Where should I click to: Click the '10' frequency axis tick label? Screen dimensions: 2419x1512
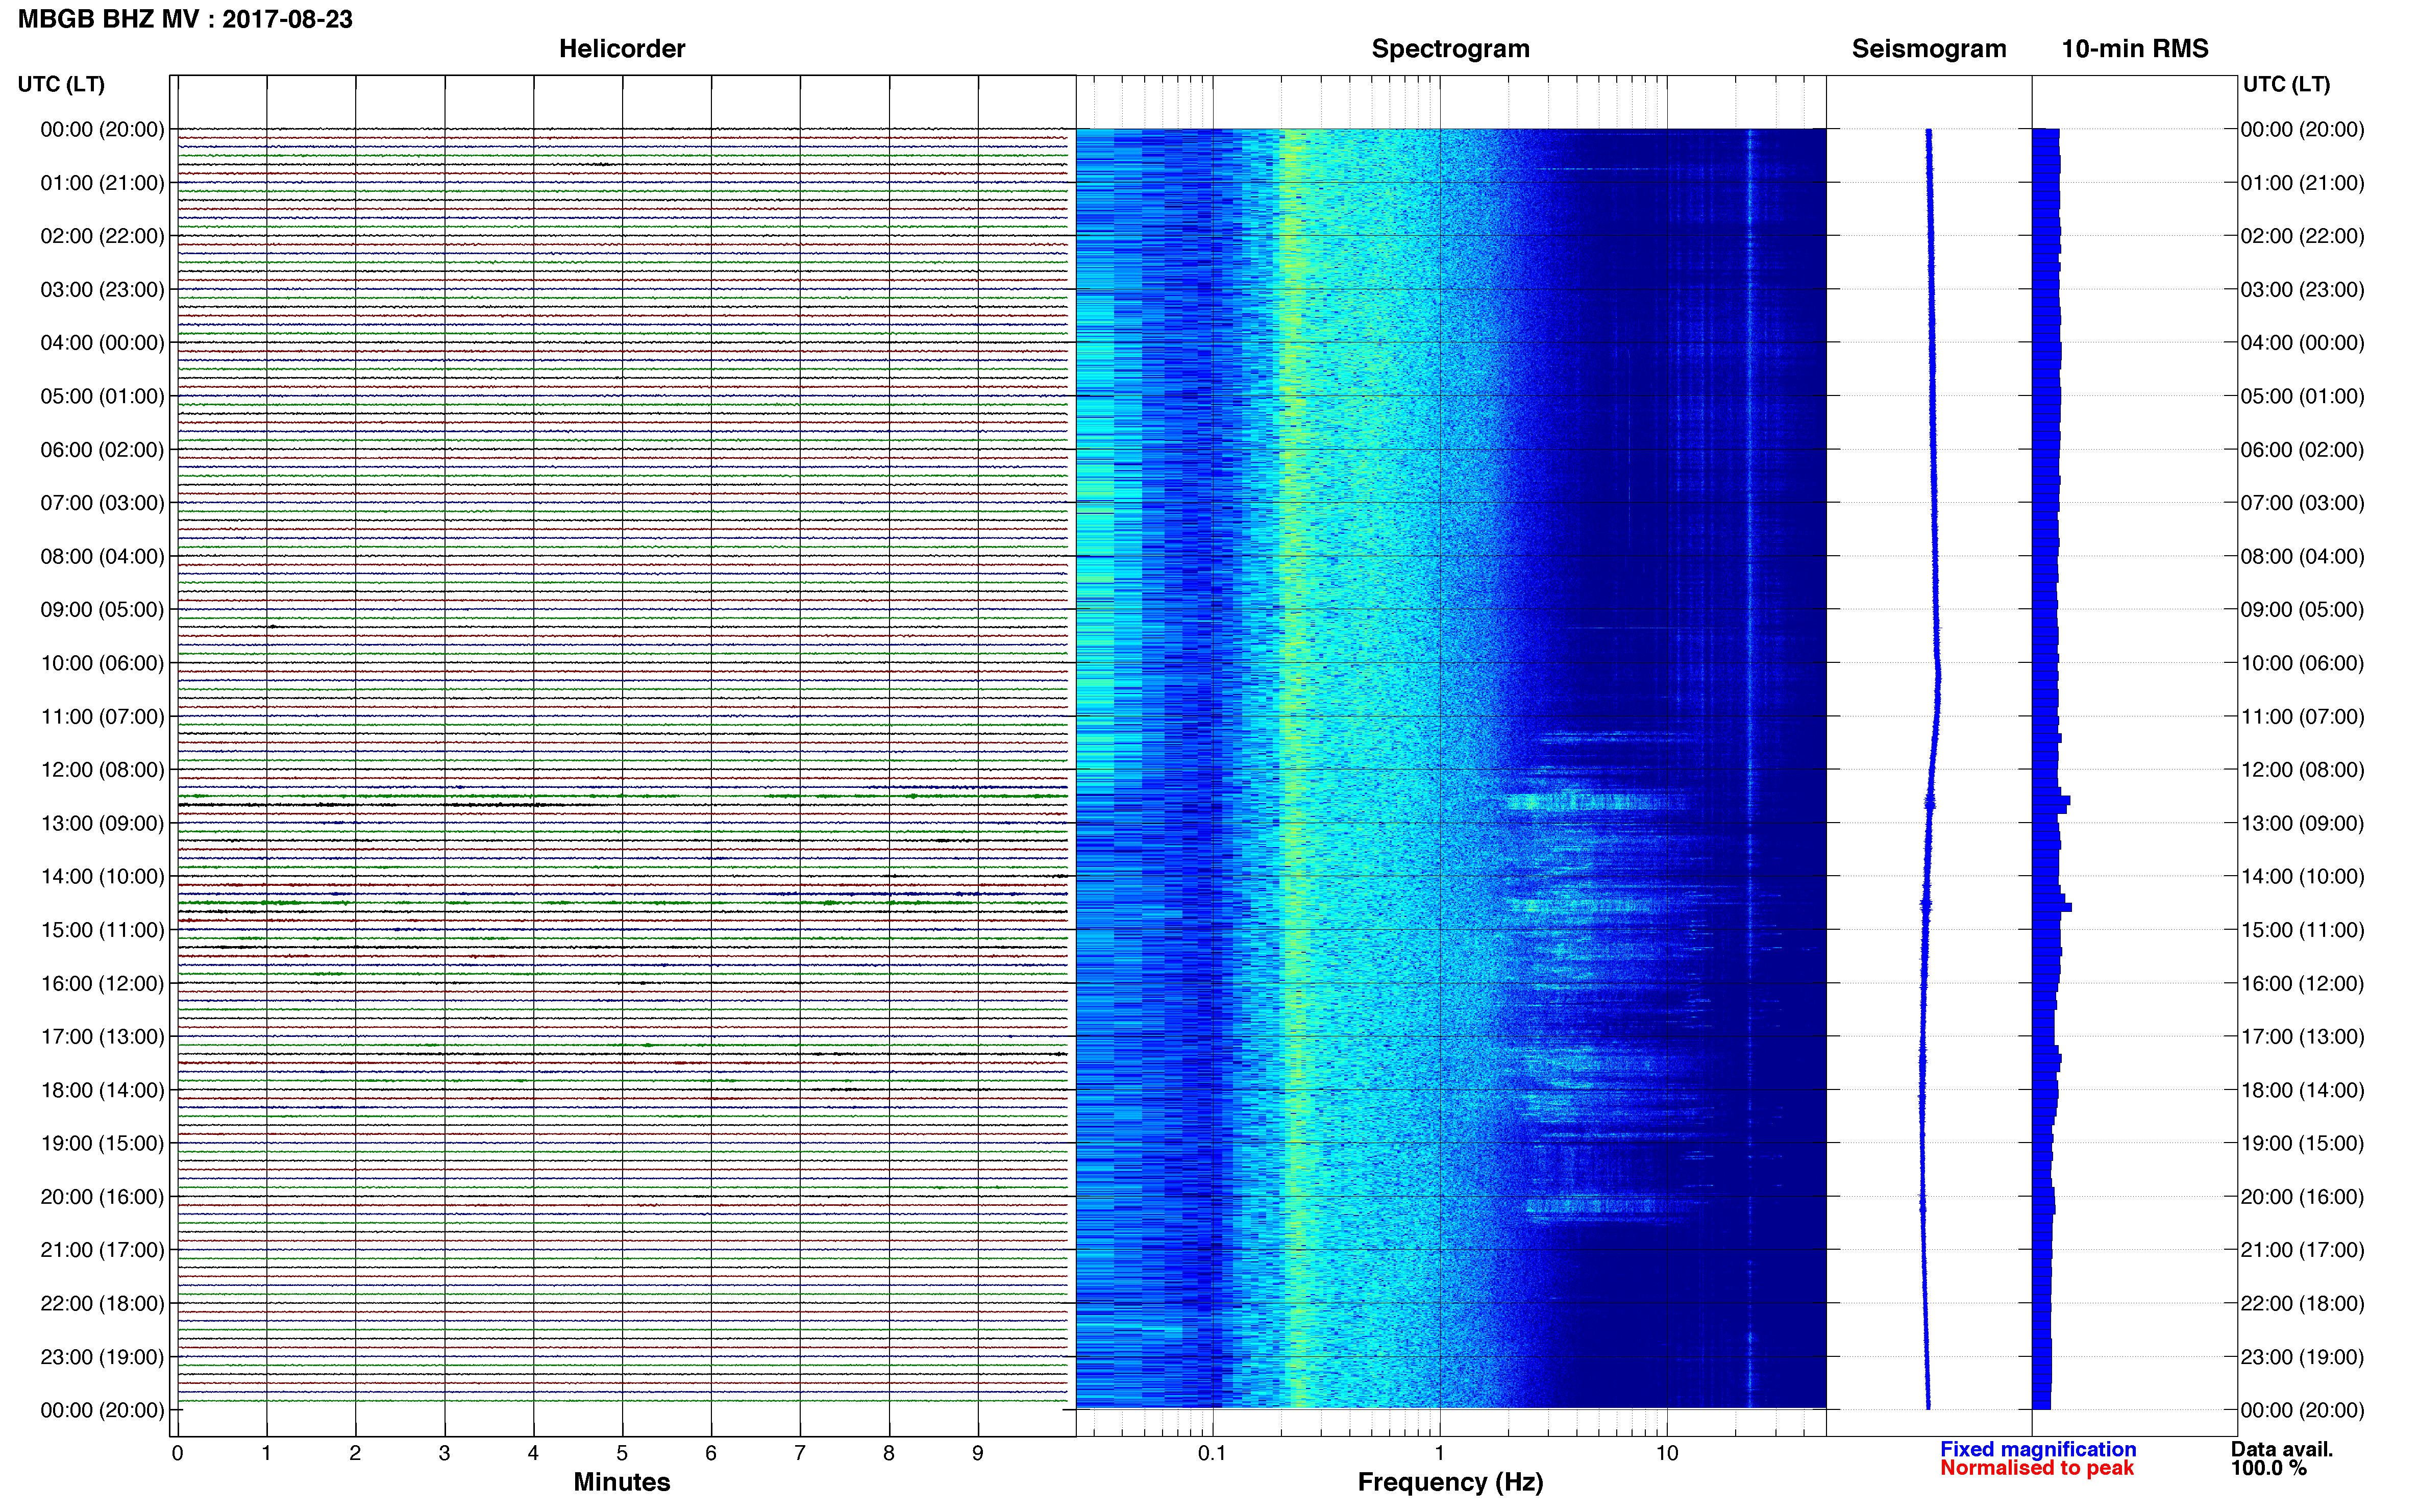1667,1453
